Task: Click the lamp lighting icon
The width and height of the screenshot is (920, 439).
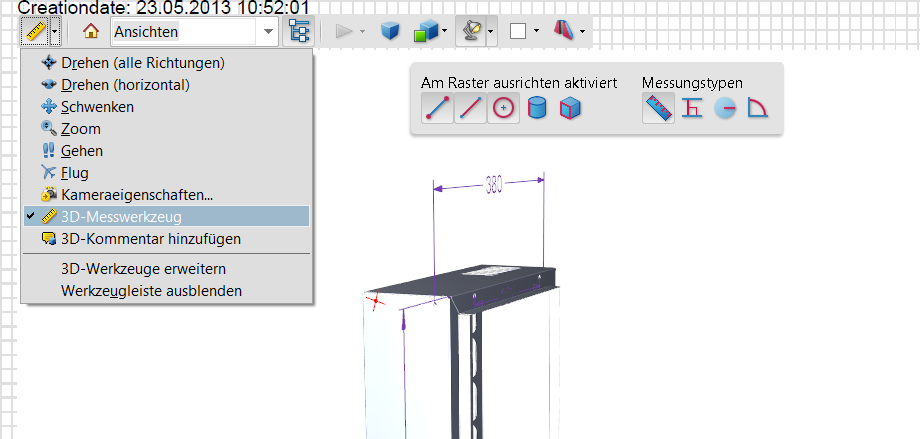Action: click(471, 32)
